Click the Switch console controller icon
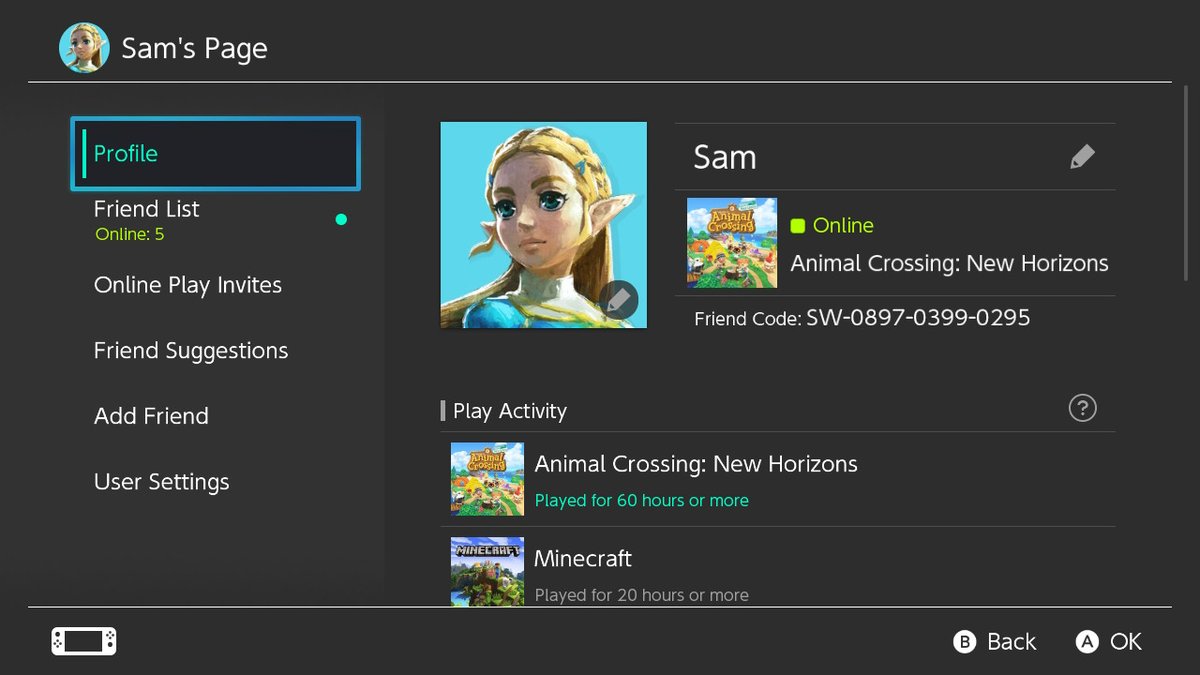Image resolution: width=1200 pixels, height=675 pixels. [x=84, y=641]
